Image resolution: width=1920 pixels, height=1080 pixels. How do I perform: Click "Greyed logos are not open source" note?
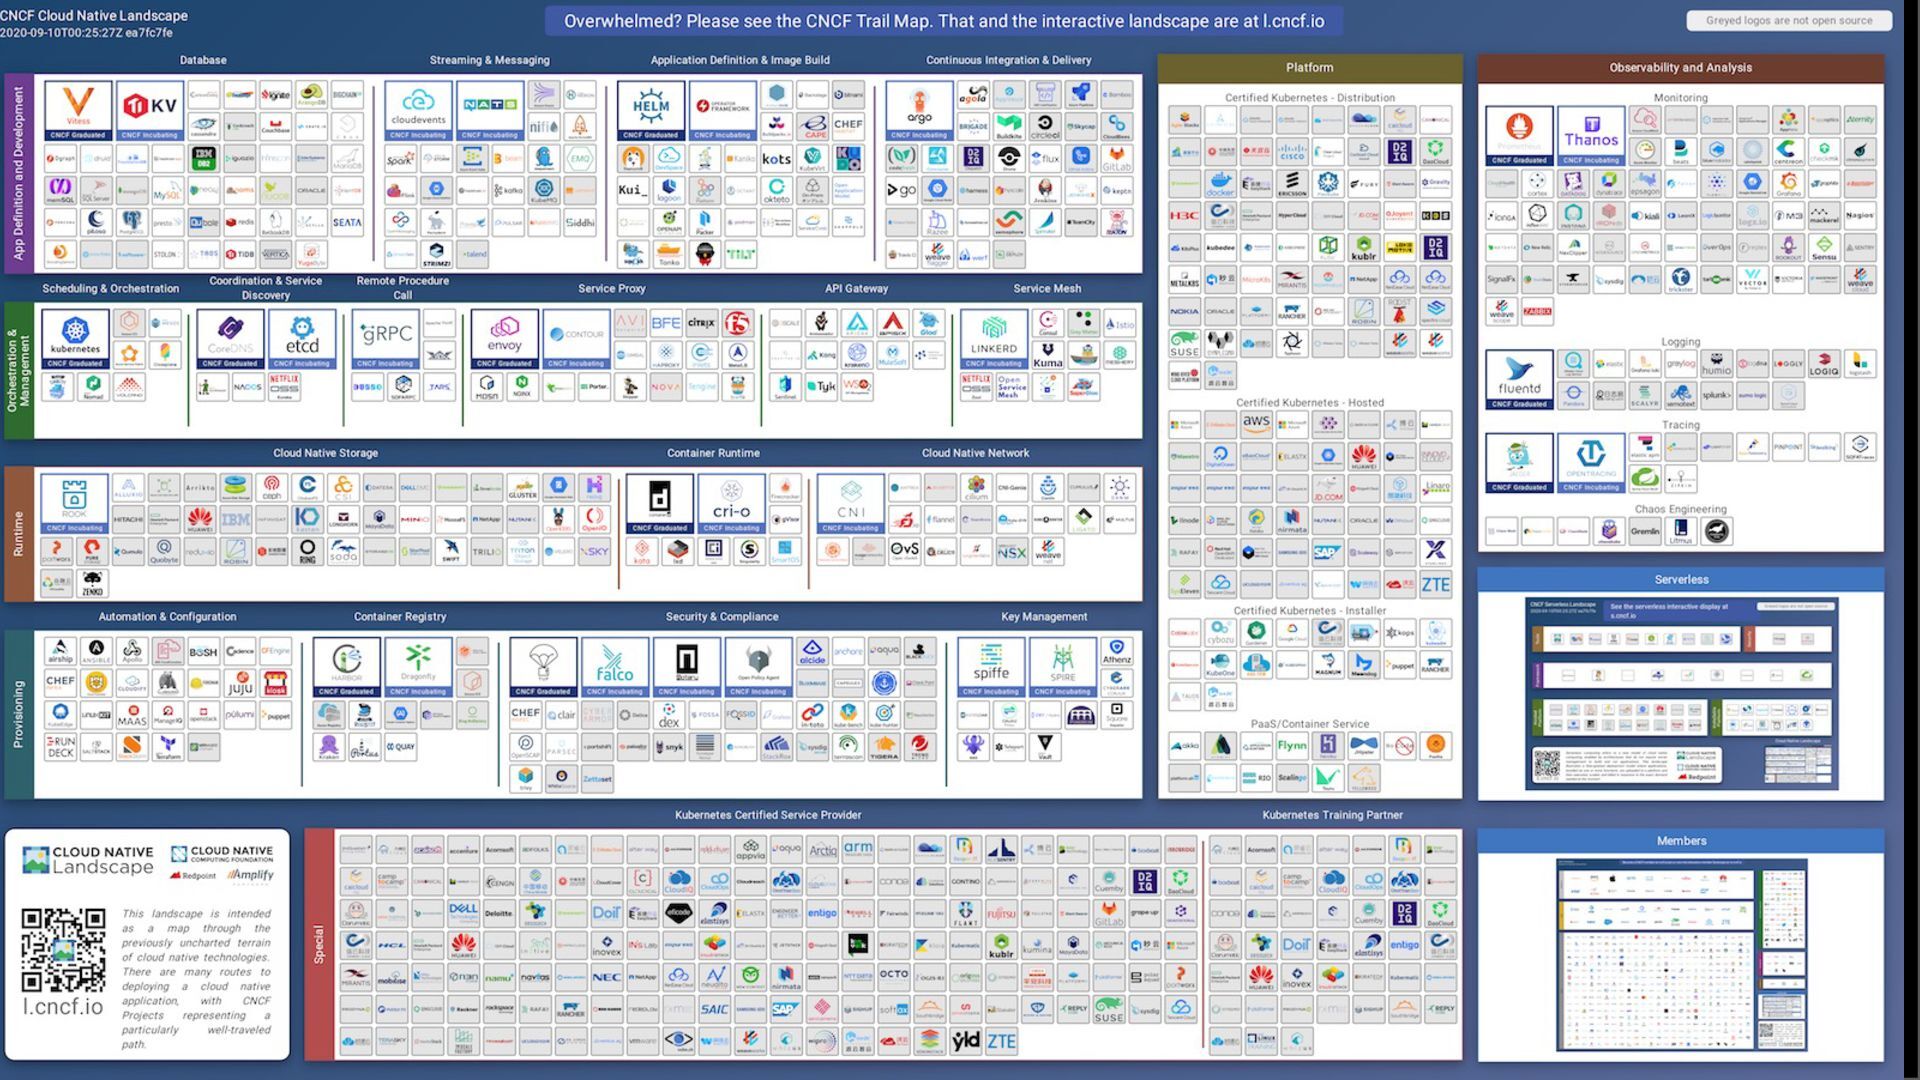pos(1789,20)
